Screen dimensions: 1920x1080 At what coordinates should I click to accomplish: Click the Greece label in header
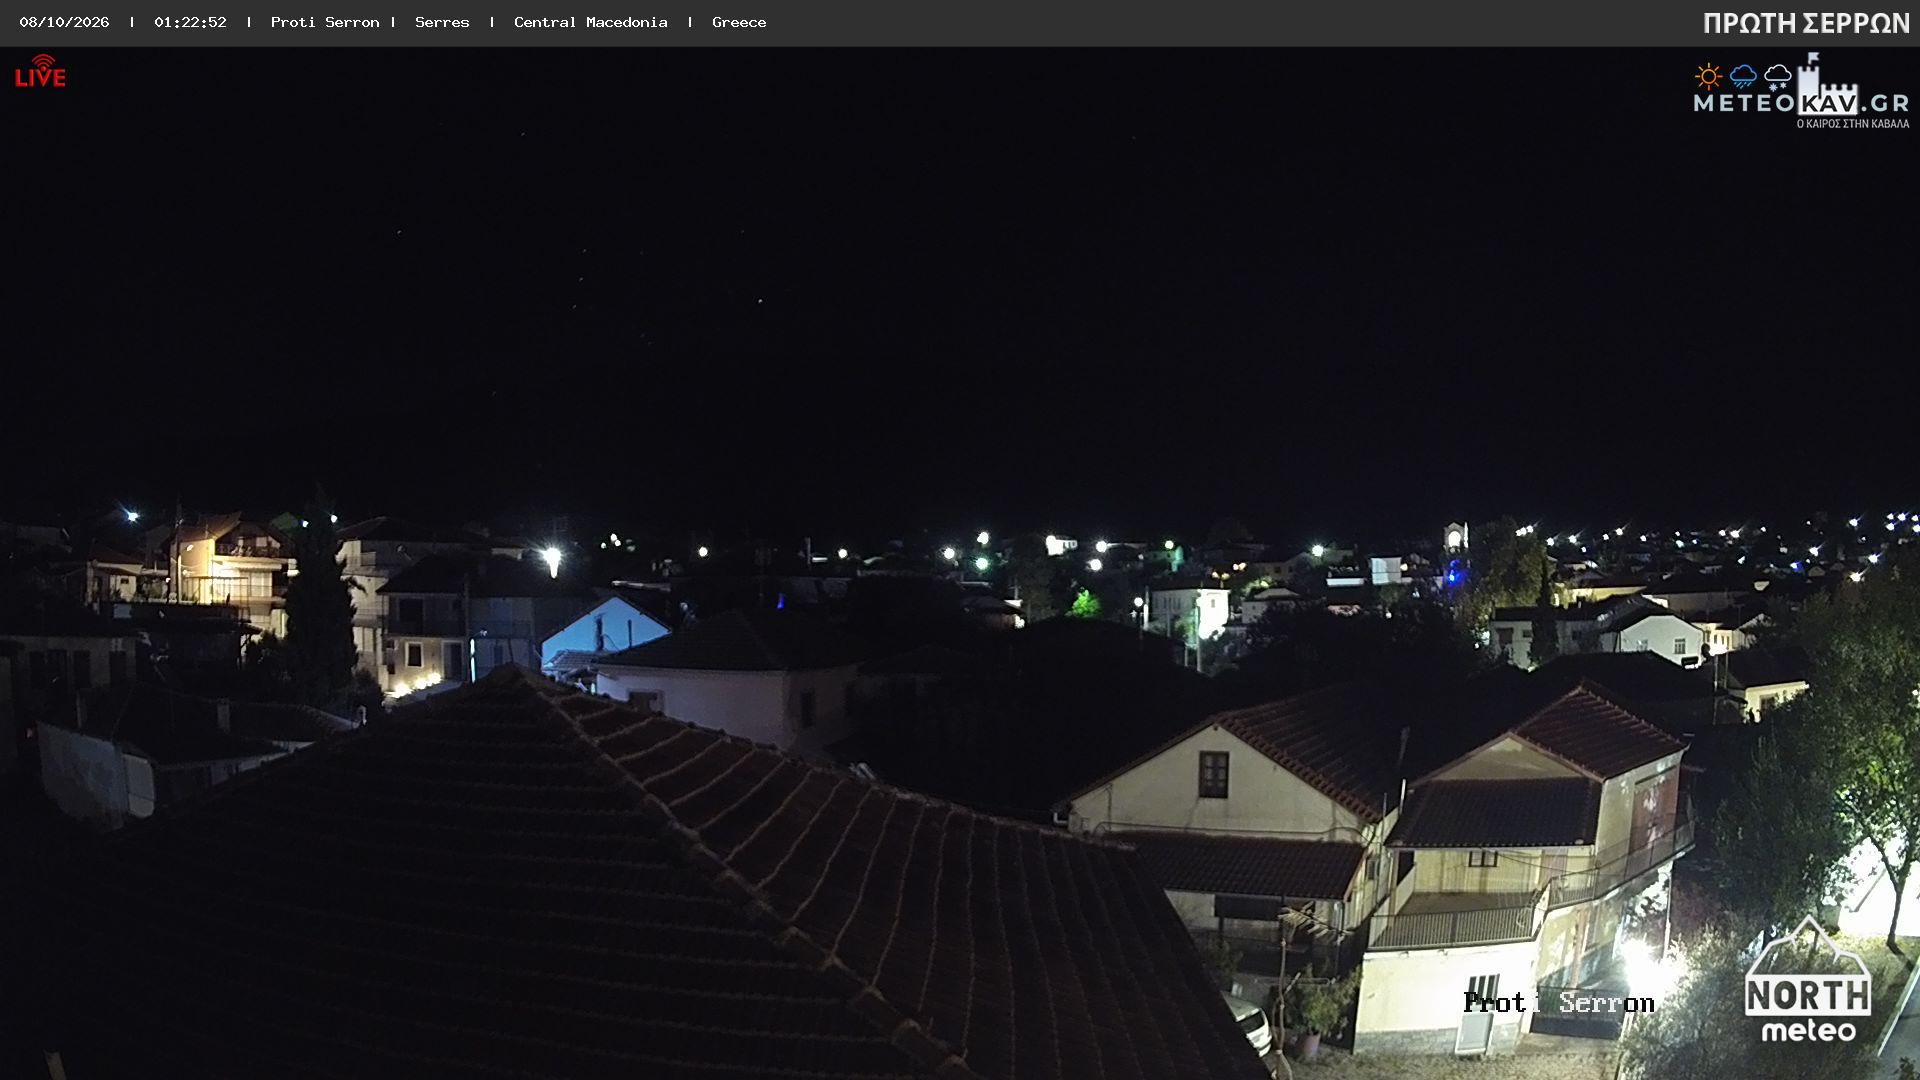(x=739, y=22)
